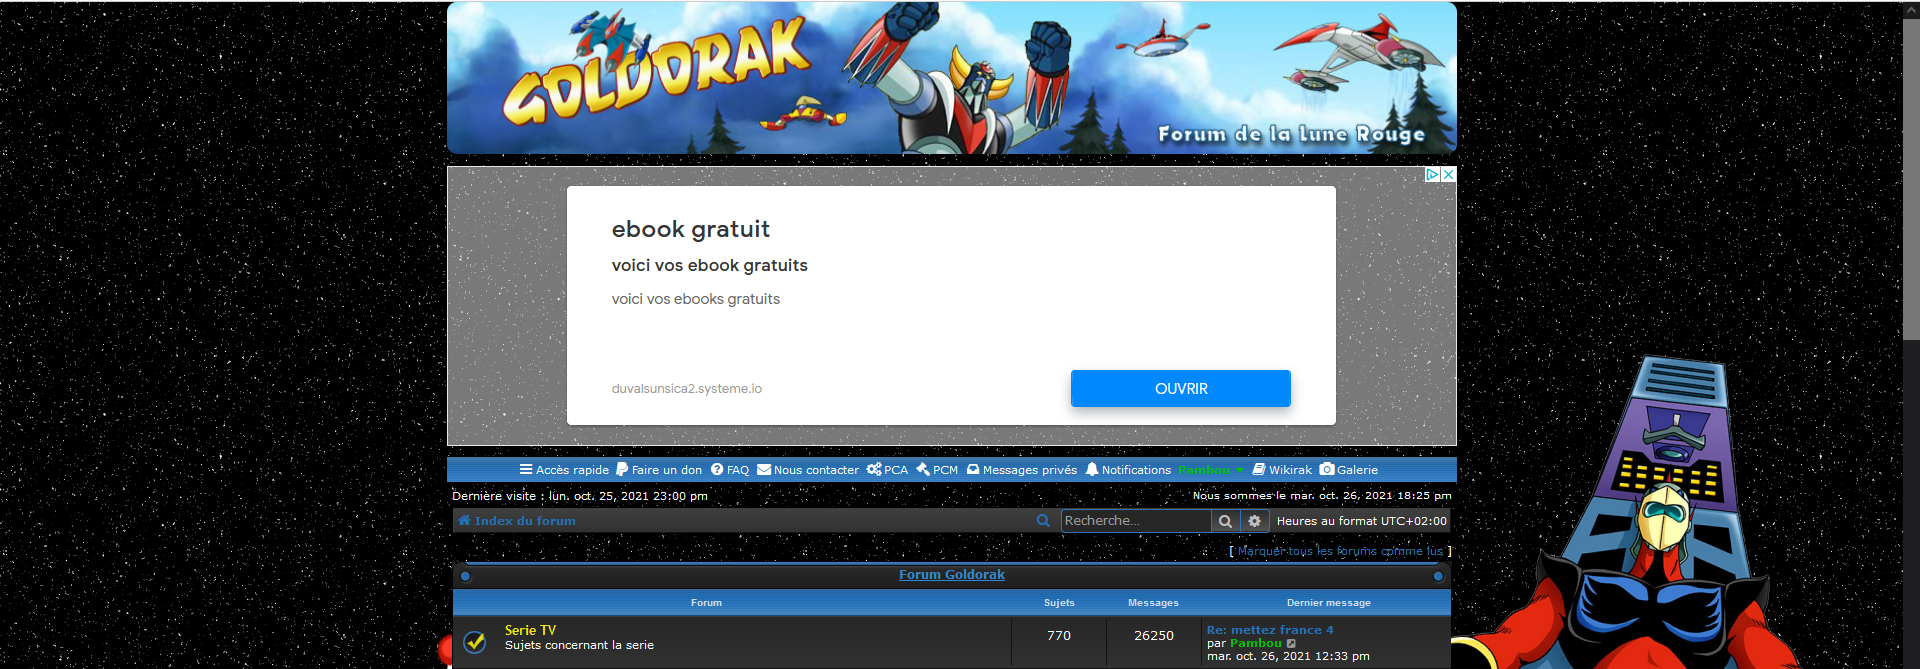Screen dimensions: 1920x669
Task: Go to Index du forum home
Action: [517, 521]
